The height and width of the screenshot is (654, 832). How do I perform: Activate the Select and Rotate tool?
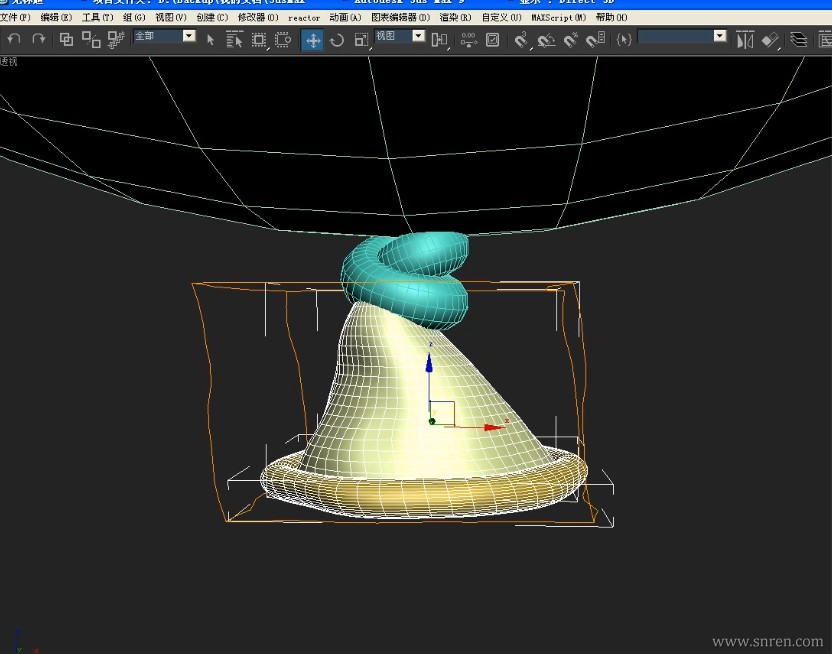[337, 39]
